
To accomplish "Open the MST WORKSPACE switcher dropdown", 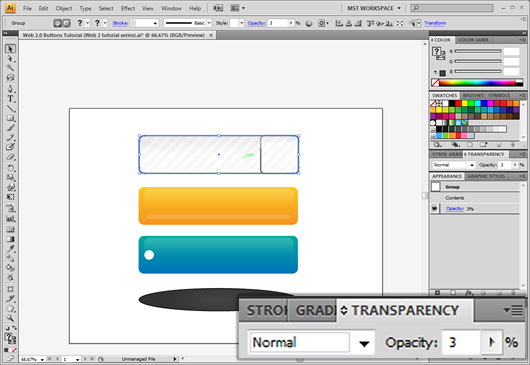I will [x=374, y=8].
